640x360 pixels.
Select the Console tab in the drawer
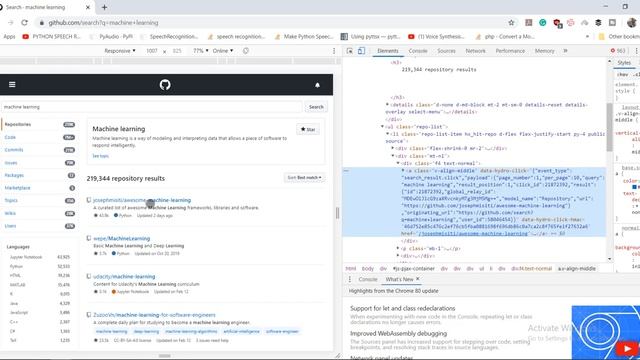tap(368, 279)
